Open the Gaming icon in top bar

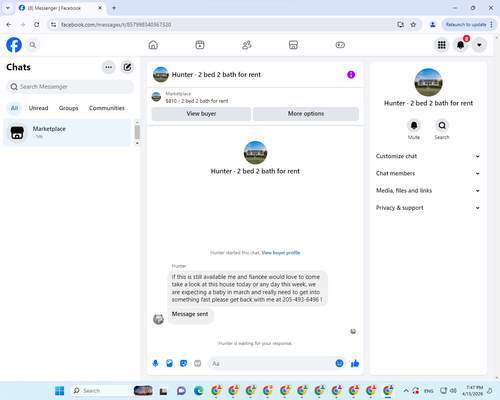tap(340, 45)
